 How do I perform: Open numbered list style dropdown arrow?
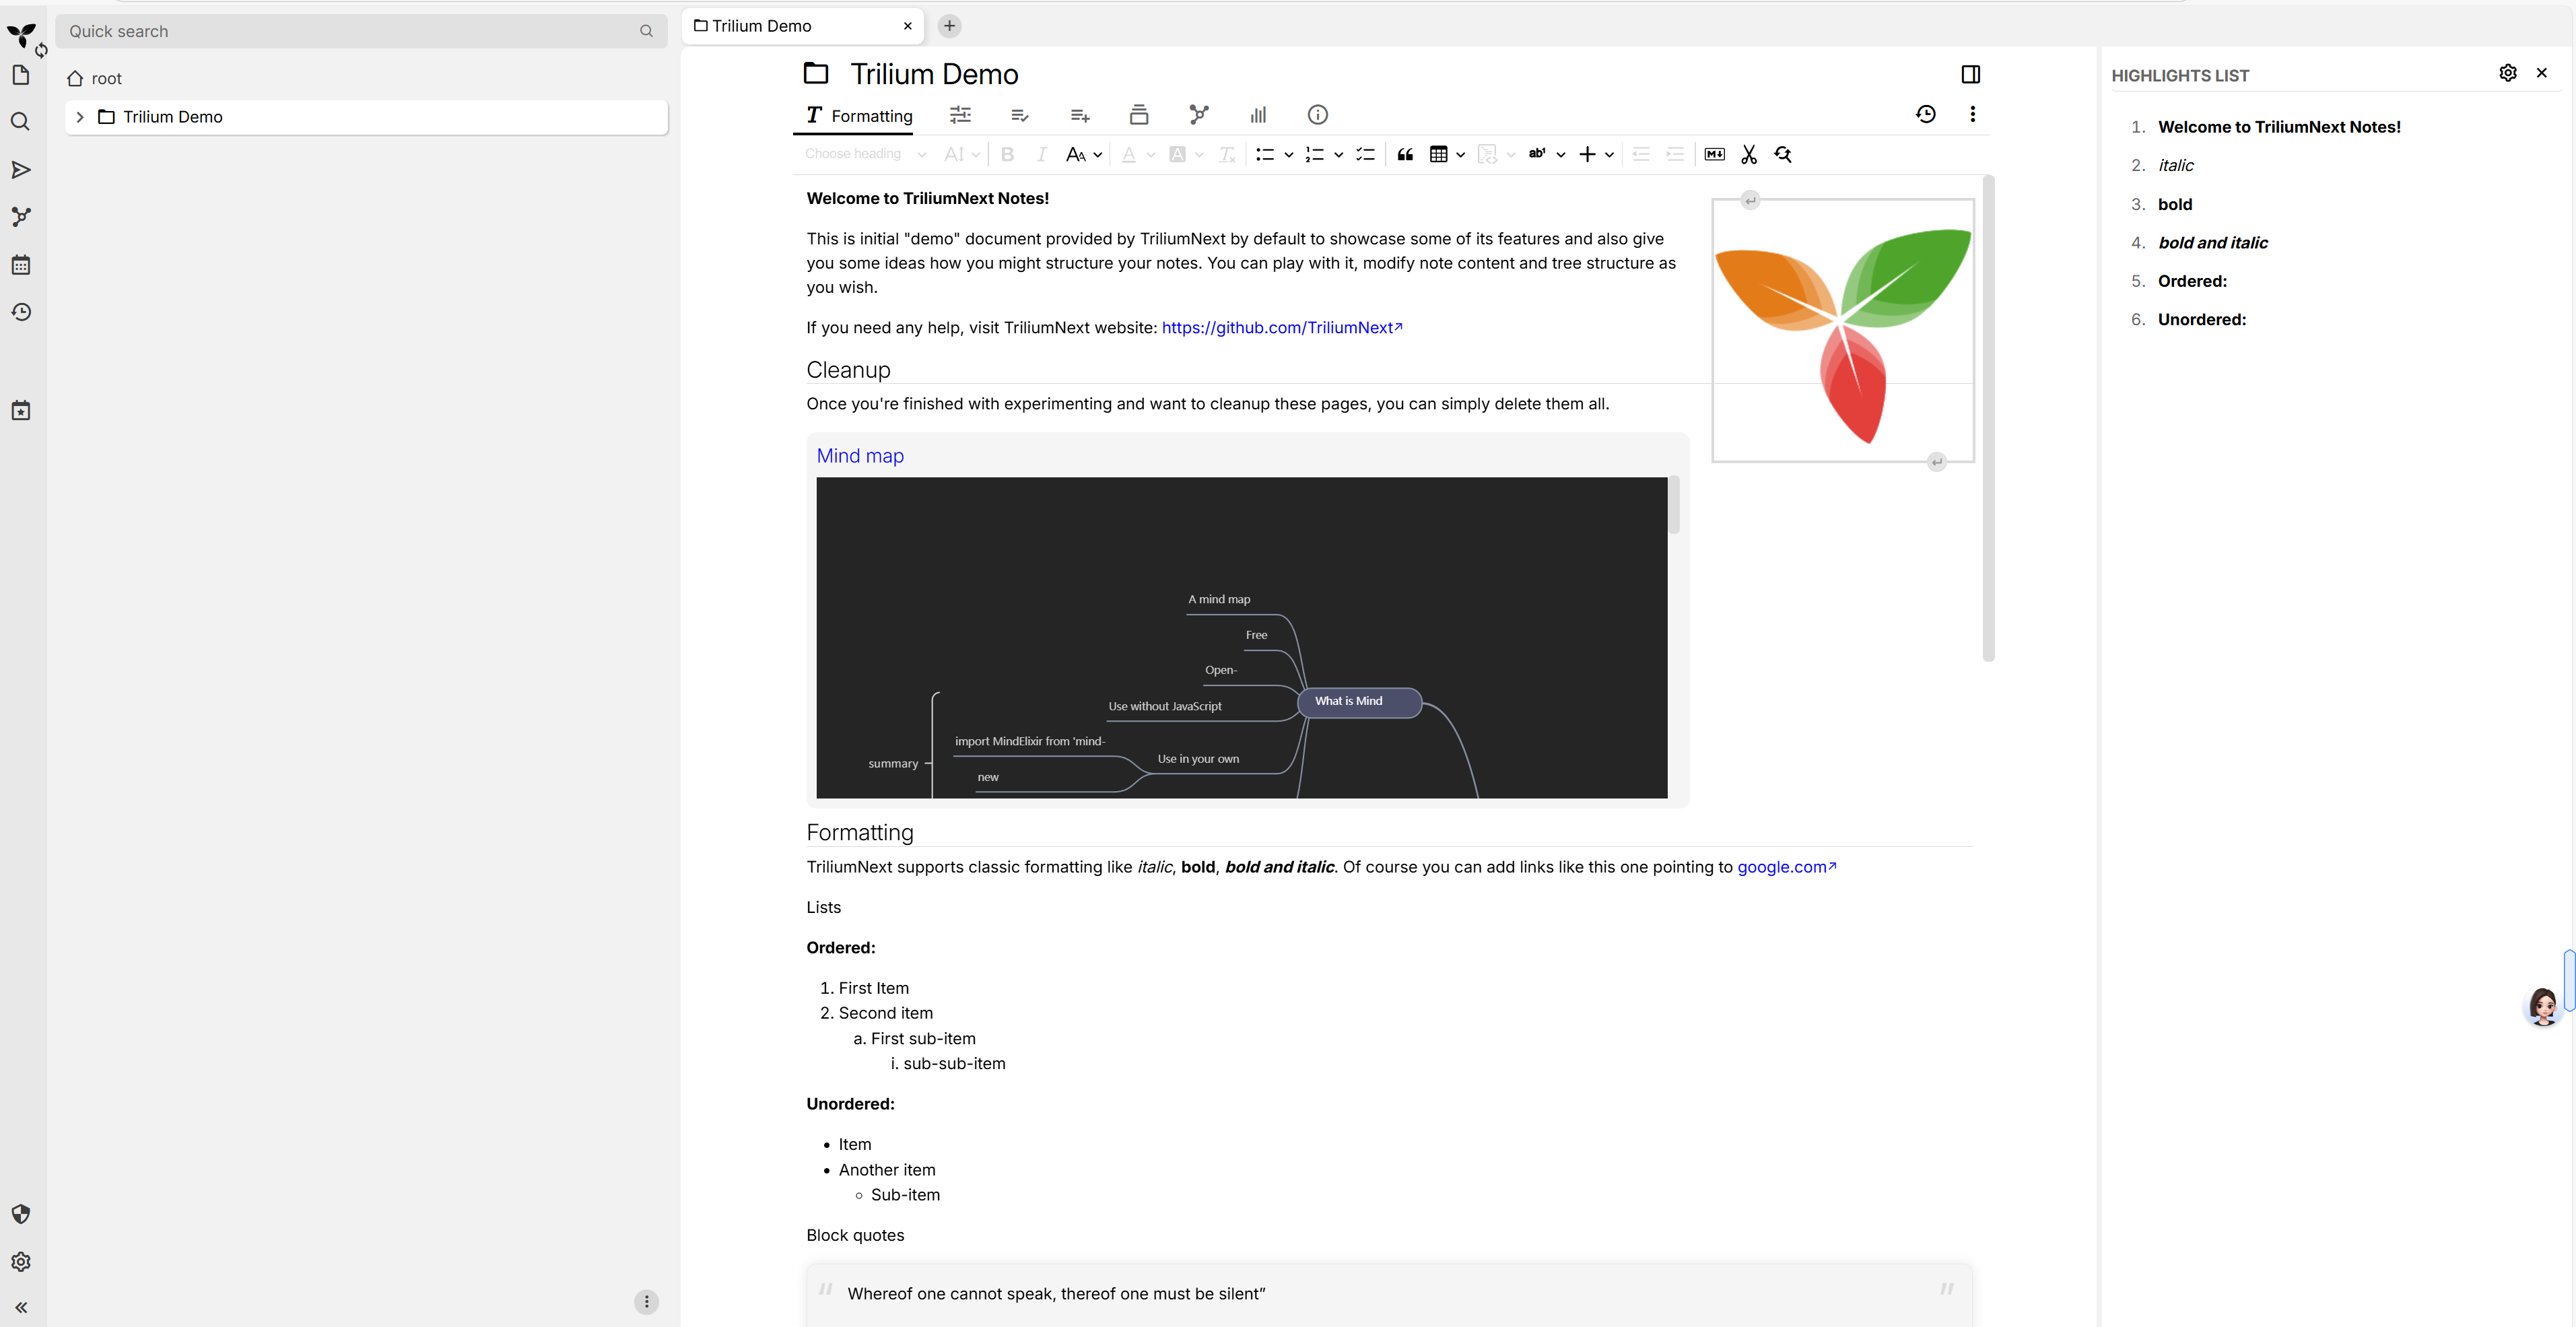tap(1339, 155)
